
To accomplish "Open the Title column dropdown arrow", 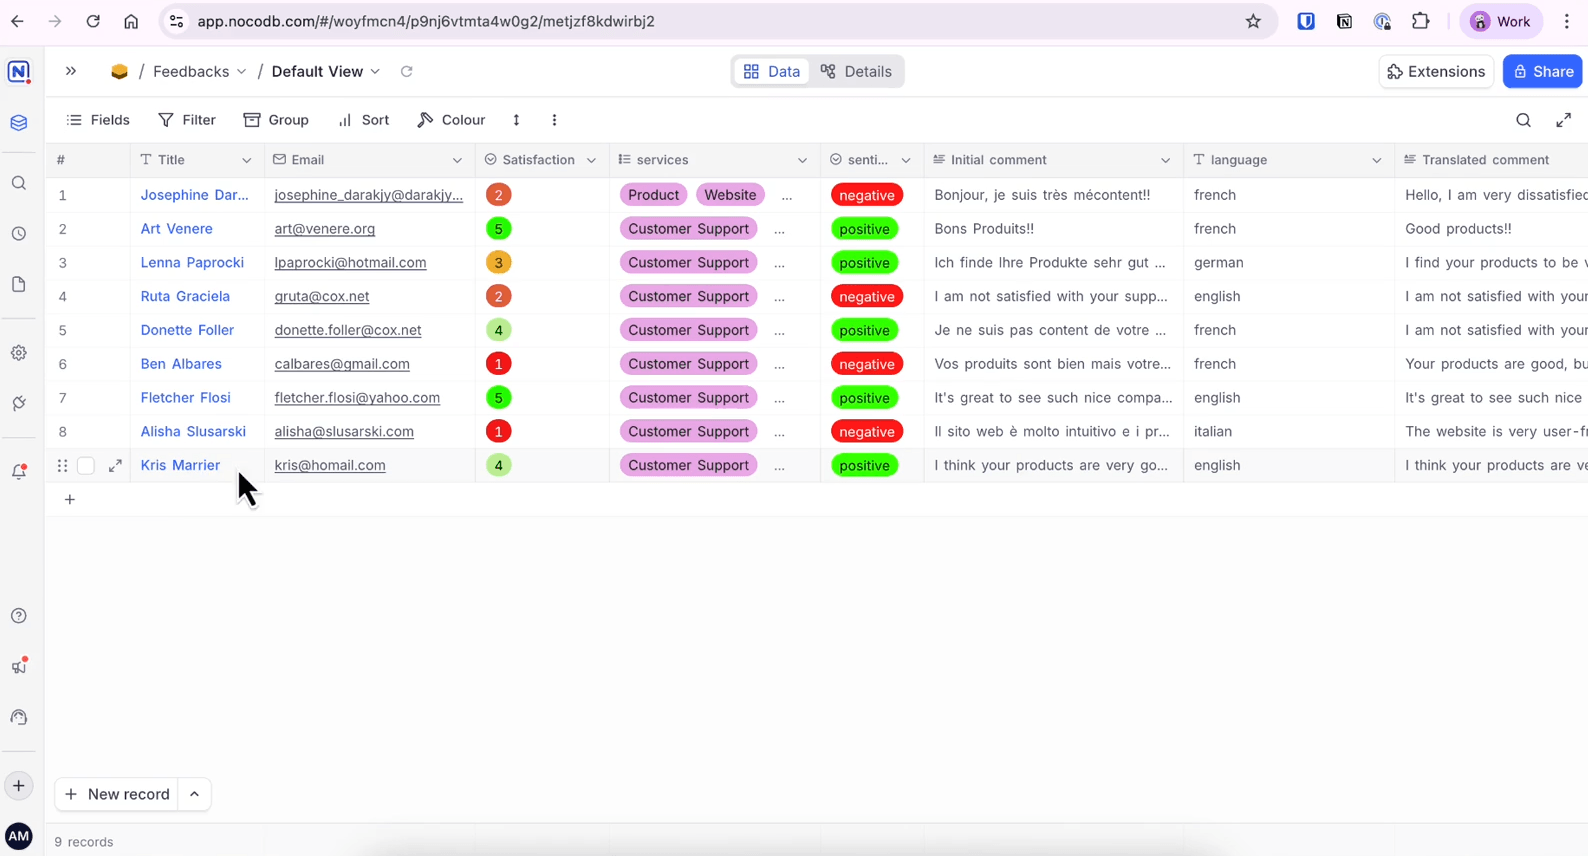I will 246,160.
